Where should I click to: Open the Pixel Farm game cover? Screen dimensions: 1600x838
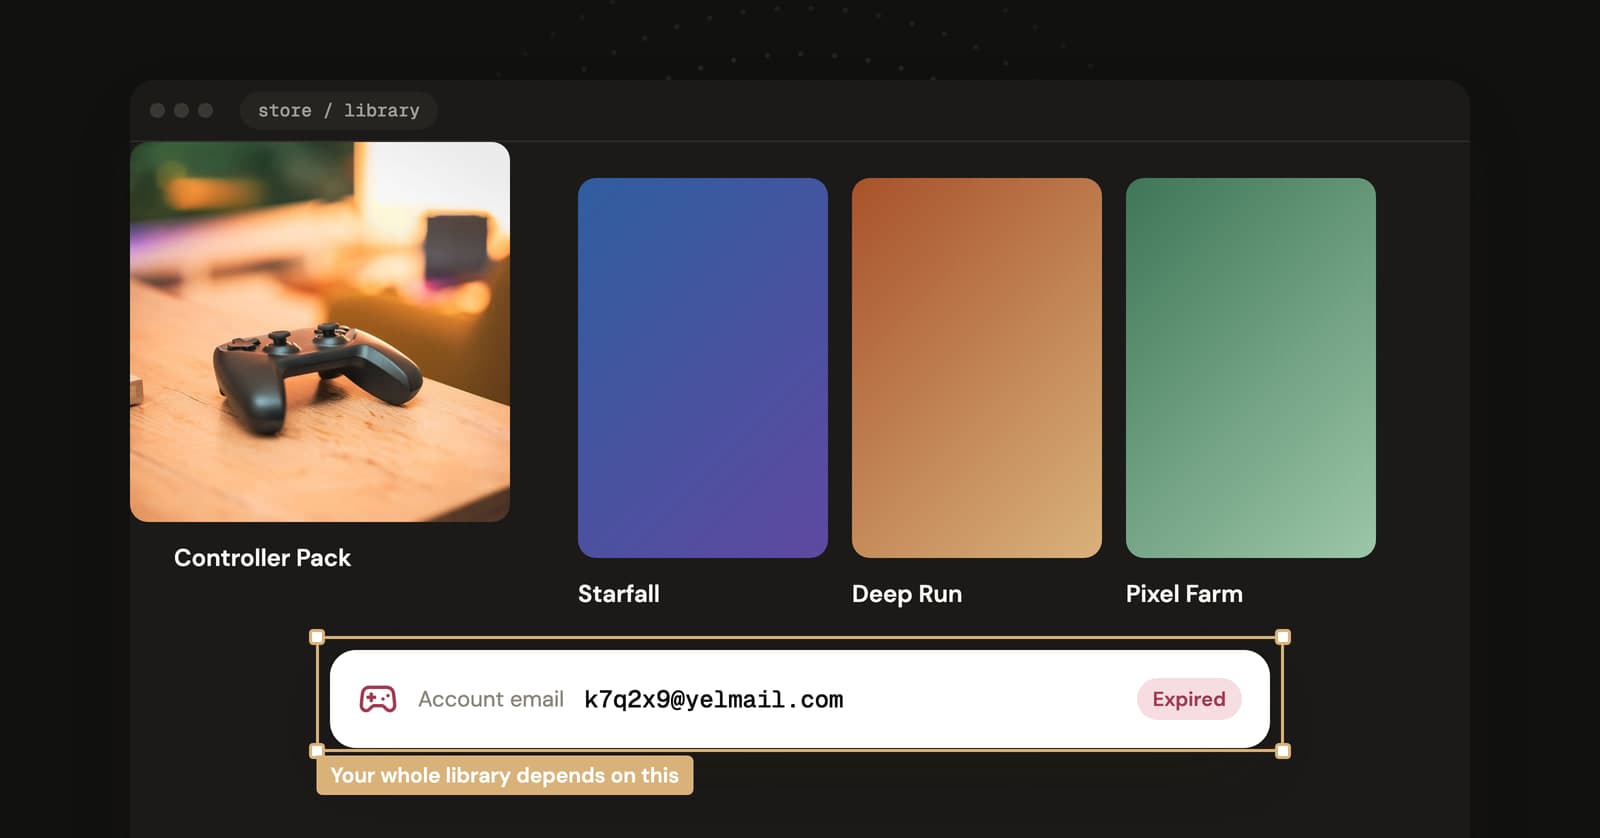click(1251, 368)
